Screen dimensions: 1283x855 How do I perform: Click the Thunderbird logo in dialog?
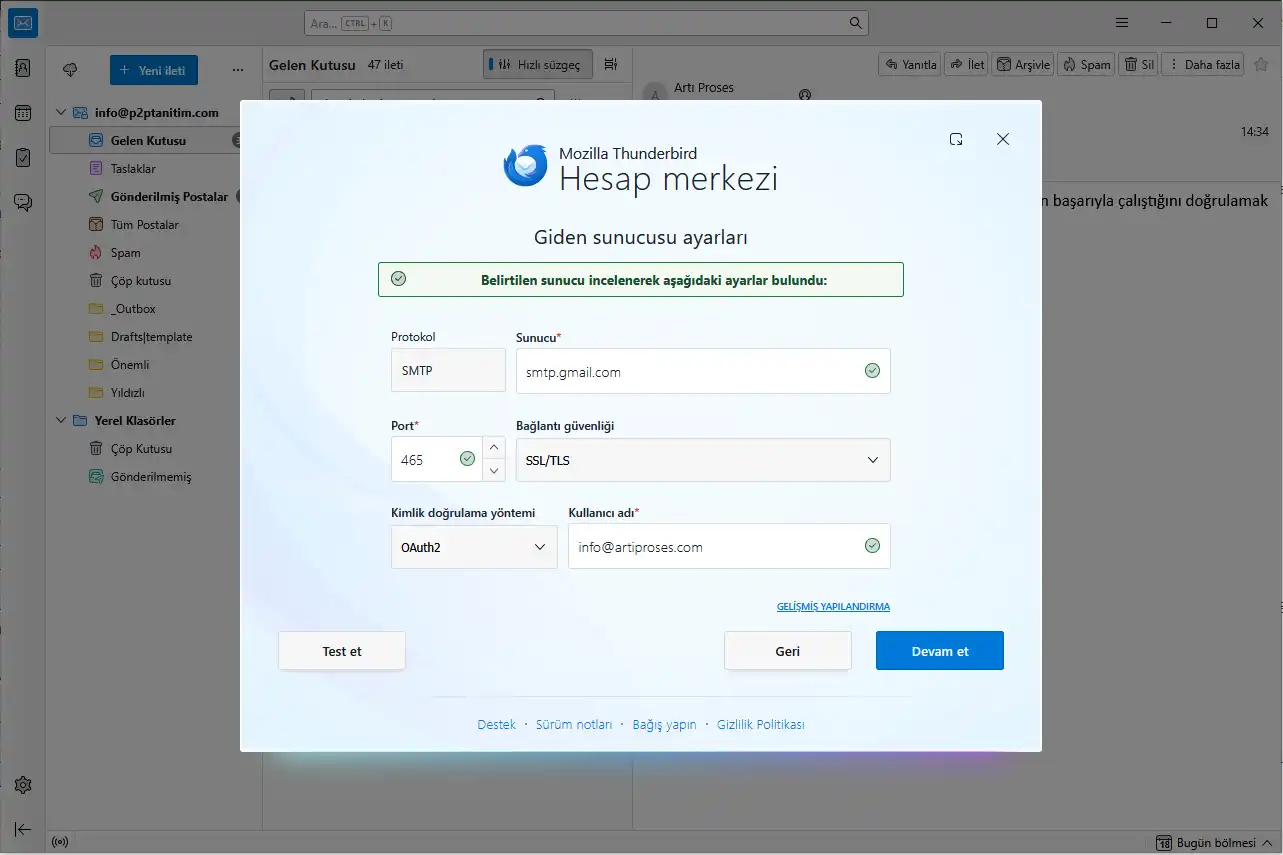coord(526,165)
